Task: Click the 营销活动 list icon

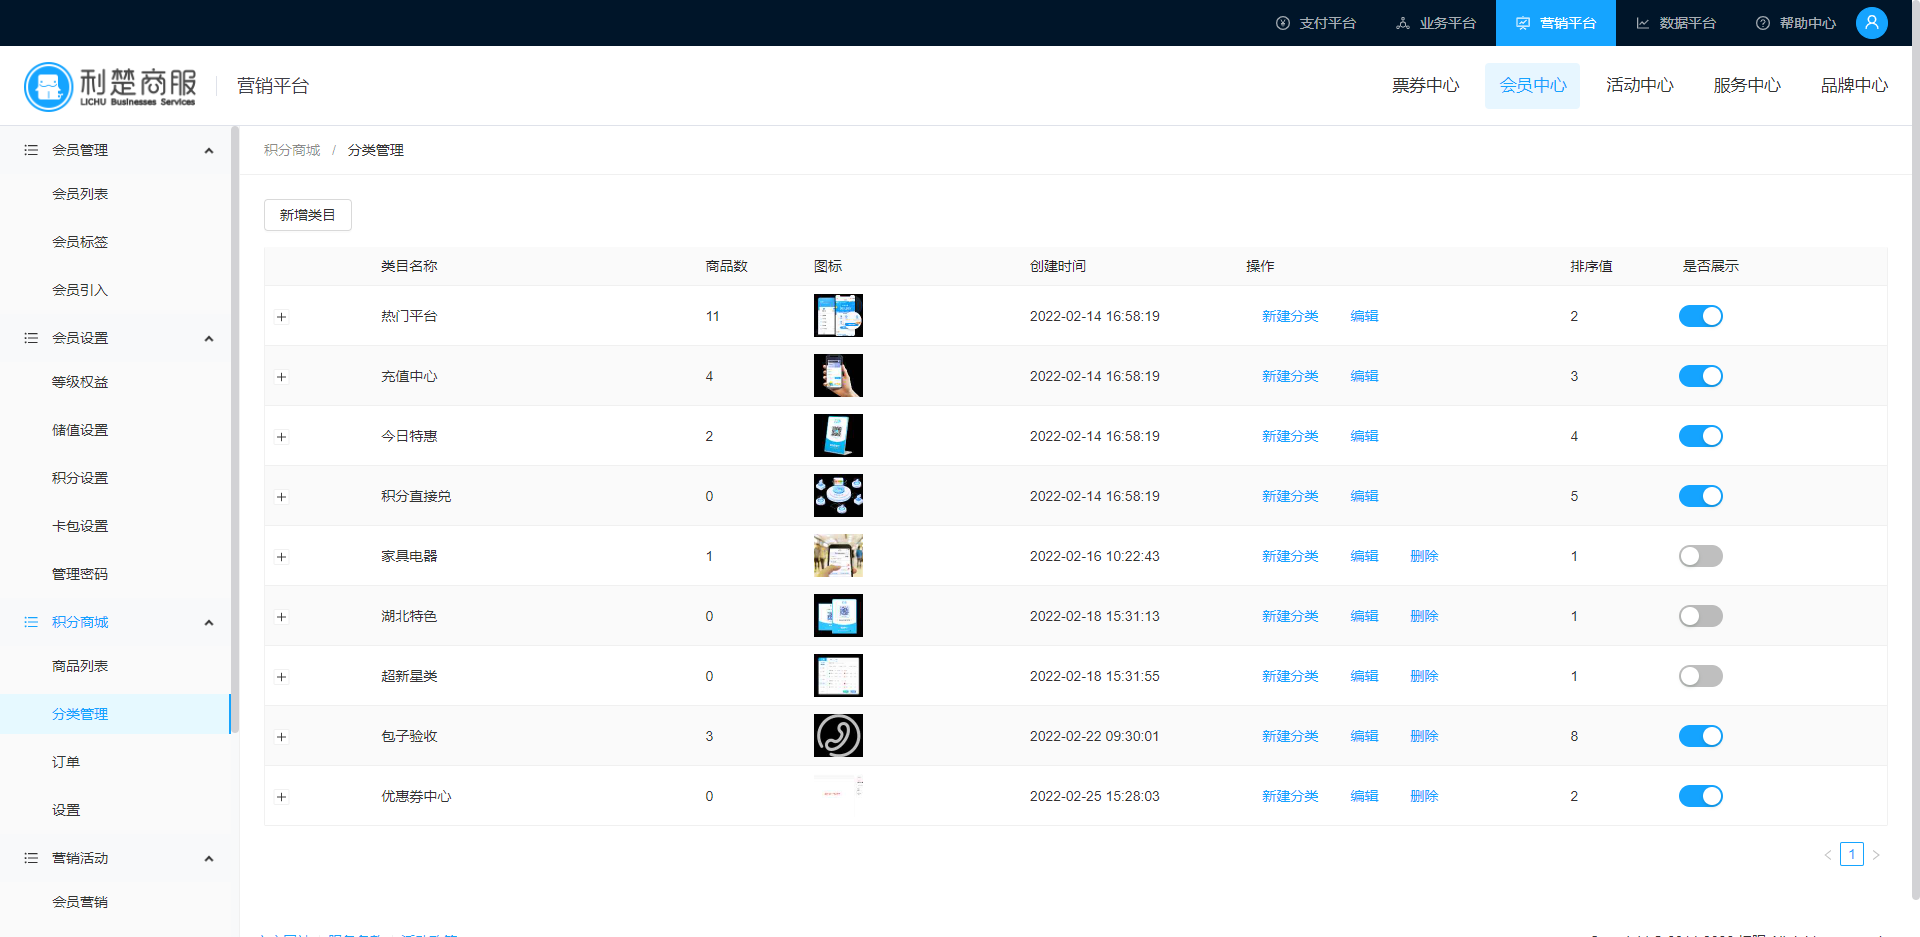Action: click(31, 858)
